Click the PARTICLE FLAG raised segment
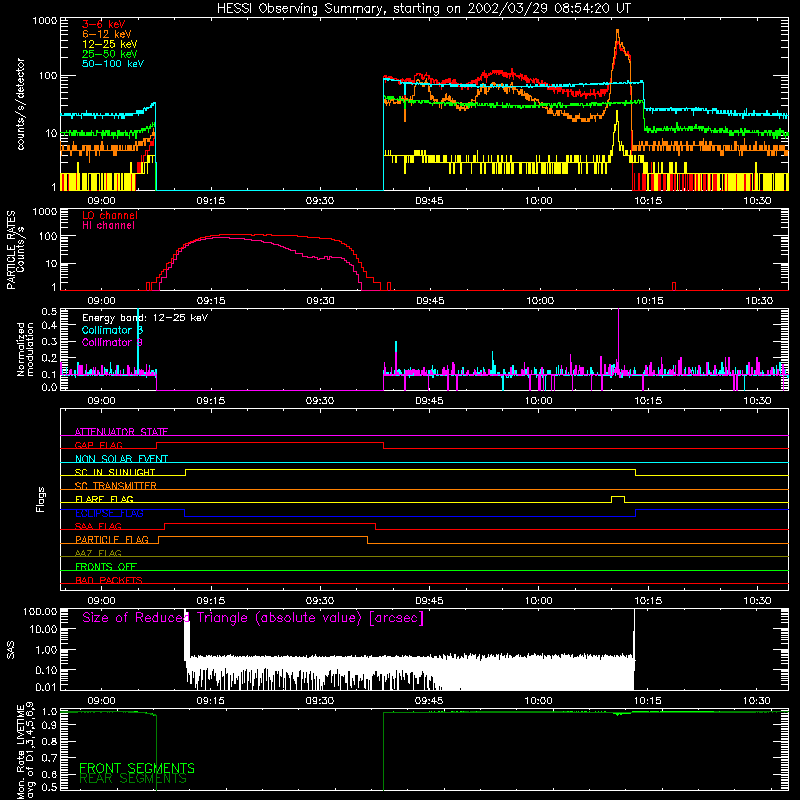This screenshot has height=800, width=800. pos(263,537)
